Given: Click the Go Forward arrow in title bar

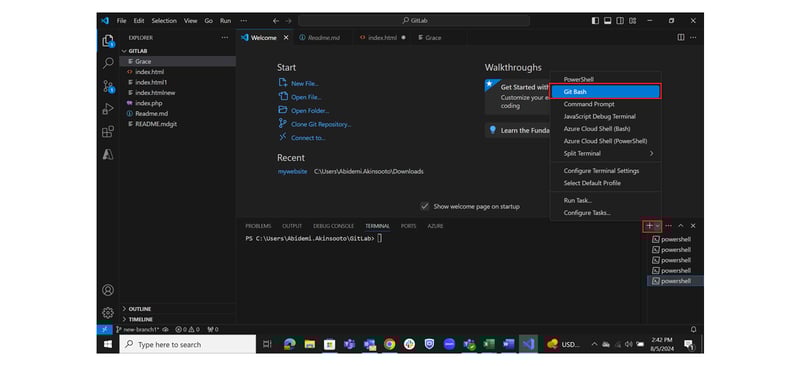Looking at the screenshot, I should click(x=289, y=21).
